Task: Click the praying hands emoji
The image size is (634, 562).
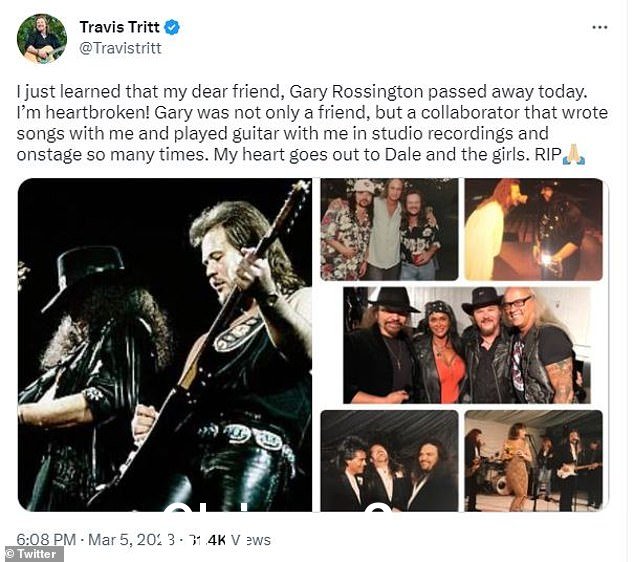Action: (x=574, y=155)
